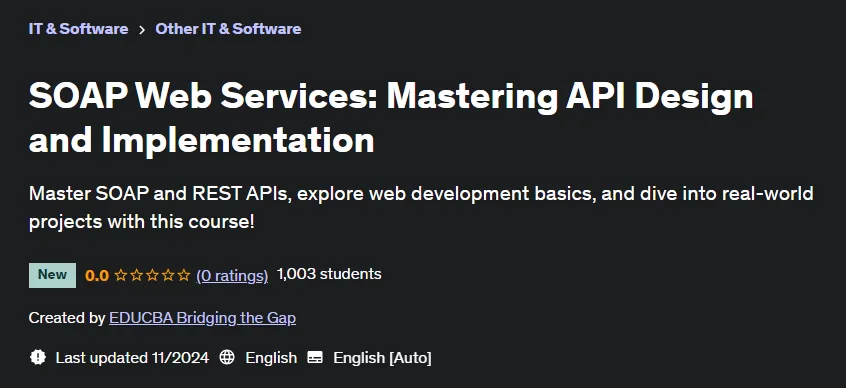The width and height of the screenshot is (846, 388).
Task: Click the last updated alert badge icon
Action: point(38,357)
